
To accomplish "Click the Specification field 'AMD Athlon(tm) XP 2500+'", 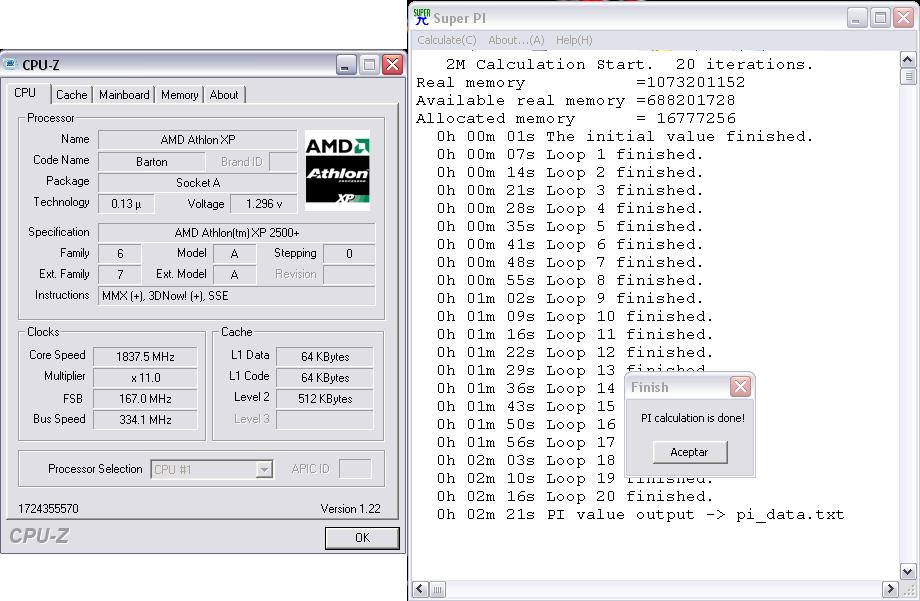I will [236, 232].
